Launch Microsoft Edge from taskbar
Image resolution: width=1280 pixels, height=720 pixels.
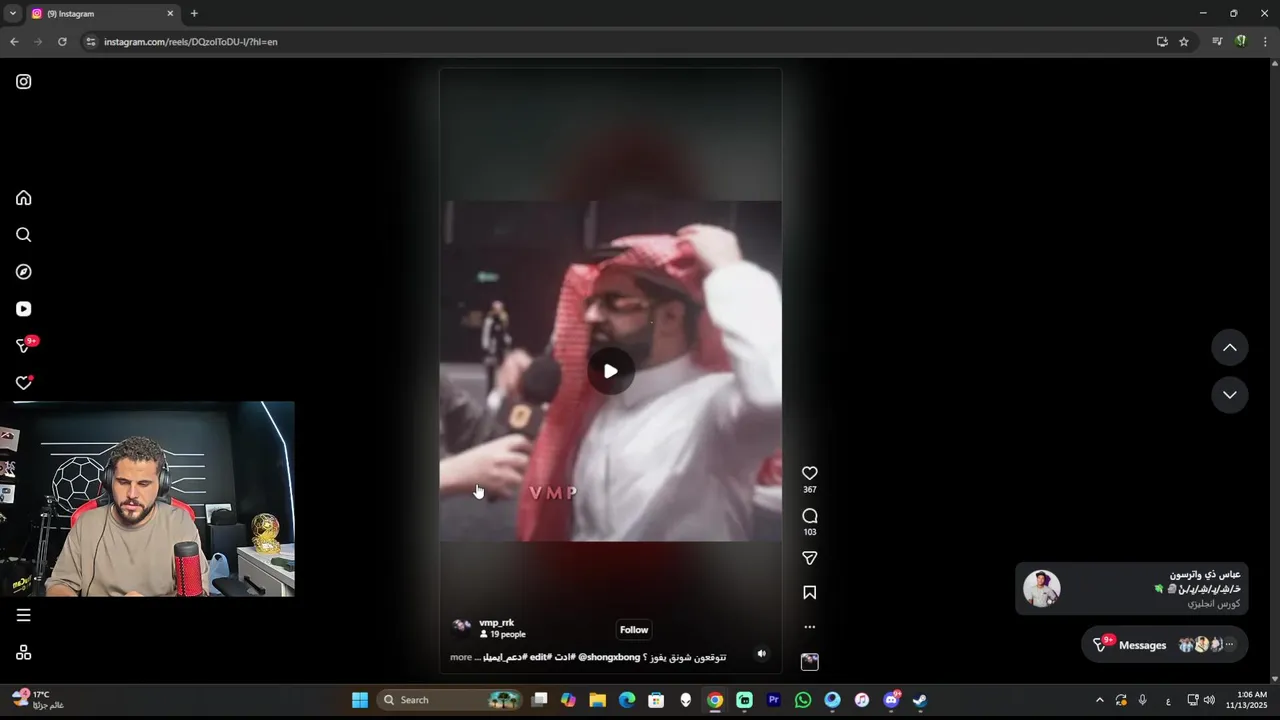[x=627, y=700]
